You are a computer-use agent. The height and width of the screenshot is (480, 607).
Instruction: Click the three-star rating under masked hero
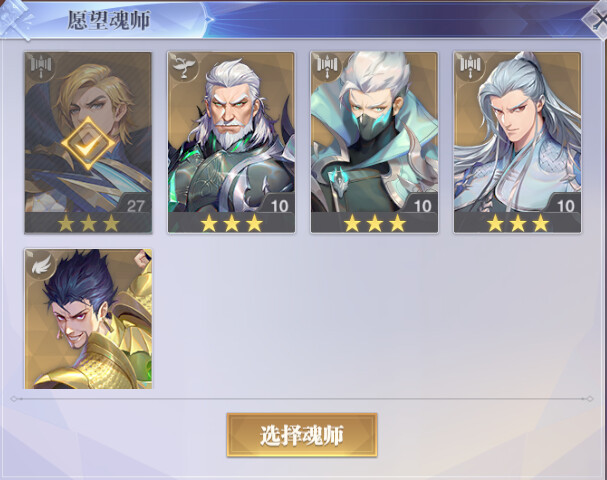click(374, 223)
